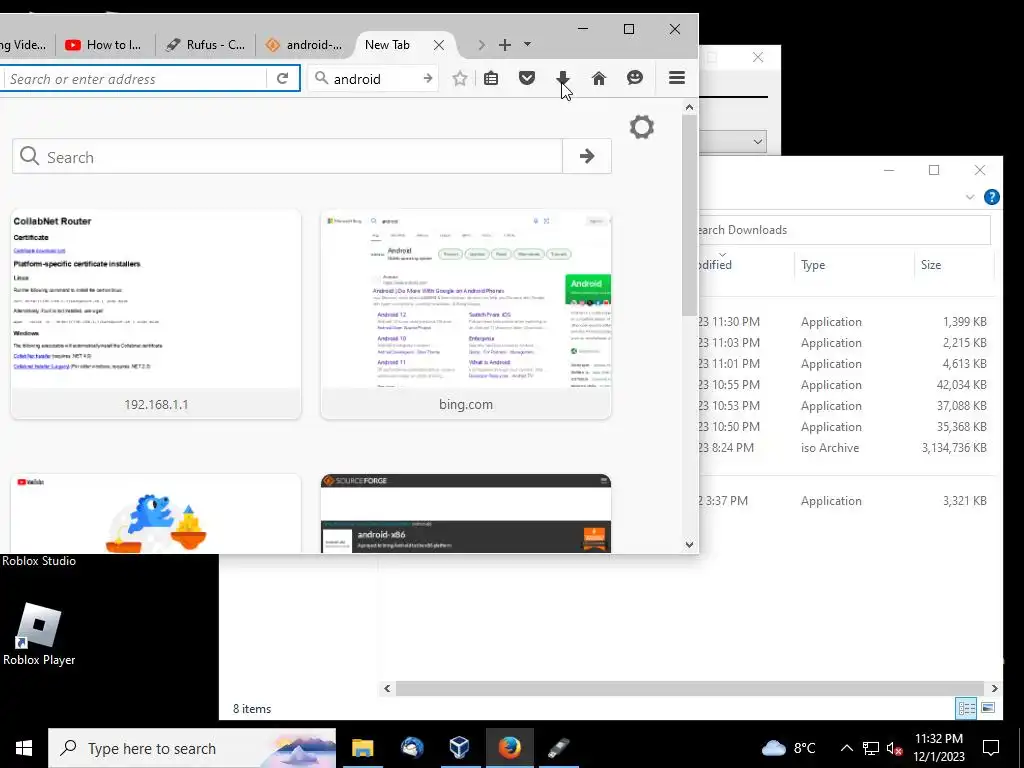Click the new tab page Search field
This screenshot has height=768, width=1024.
[x=287, y=156]
